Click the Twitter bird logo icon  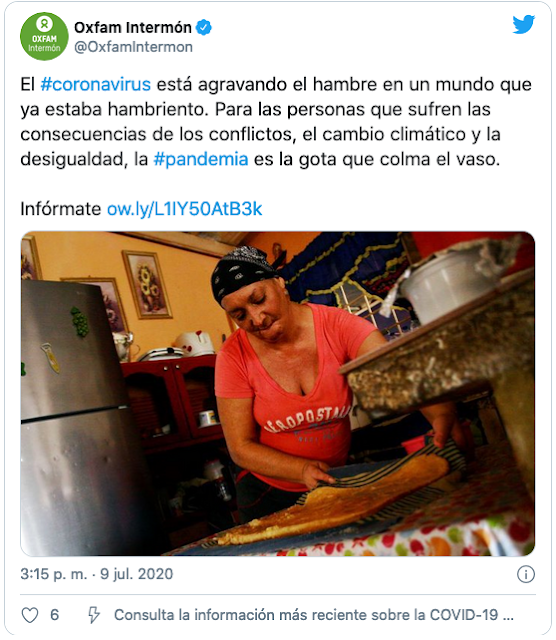(524, 24)
